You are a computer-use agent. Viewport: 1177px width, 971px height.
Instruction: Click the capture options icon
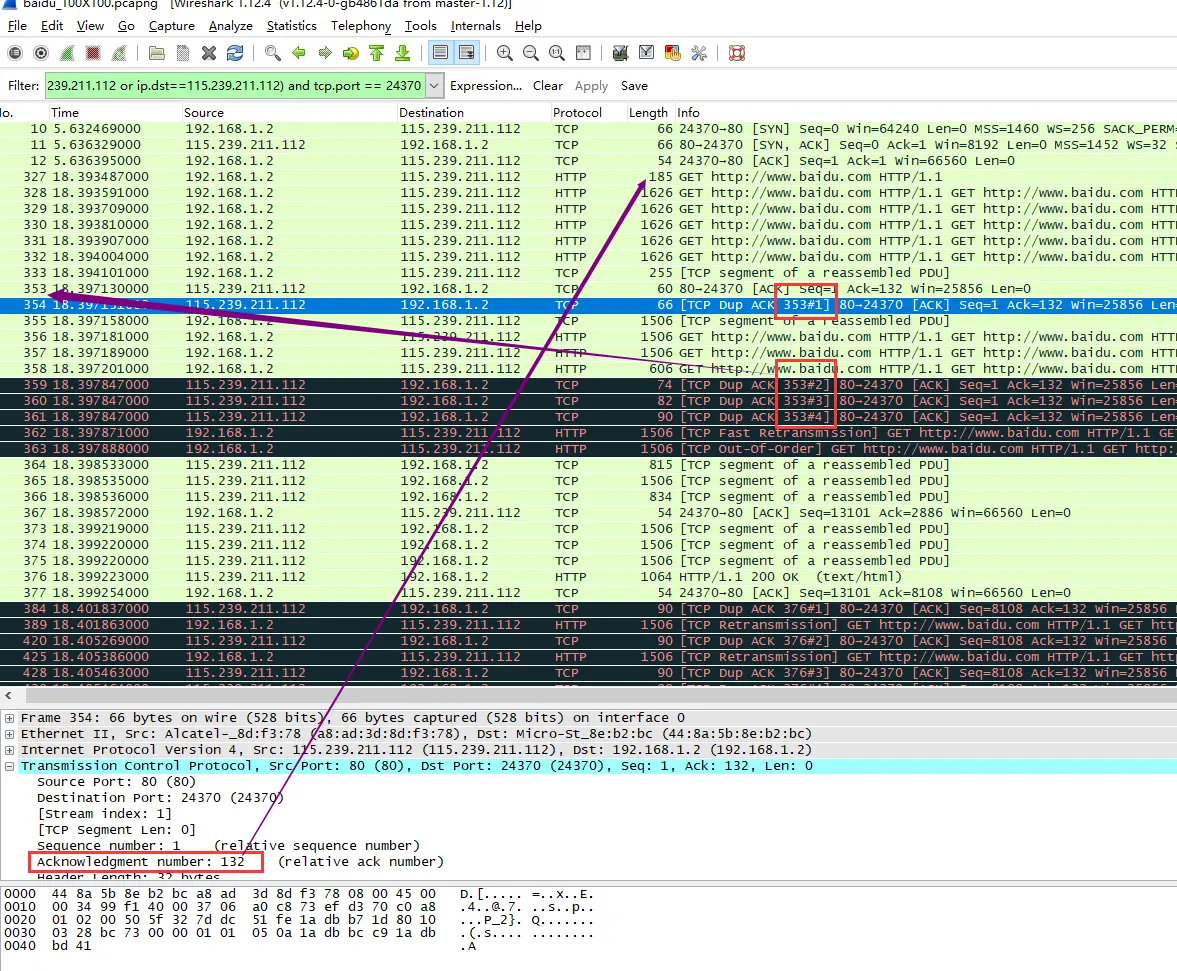click(41, 53)
